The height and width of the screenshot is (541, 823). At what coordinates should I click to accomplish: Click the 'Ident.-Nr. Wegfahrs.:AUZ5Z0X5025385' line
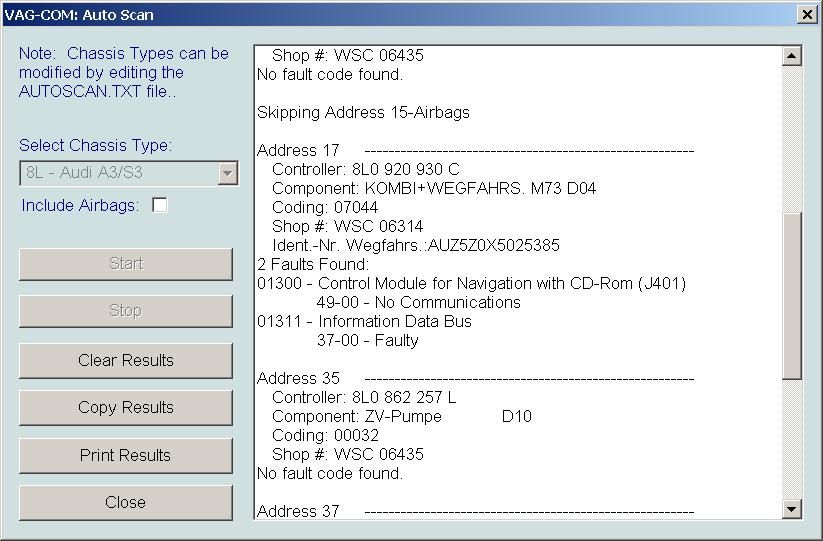pyautogui.click(x=416, y=245)
